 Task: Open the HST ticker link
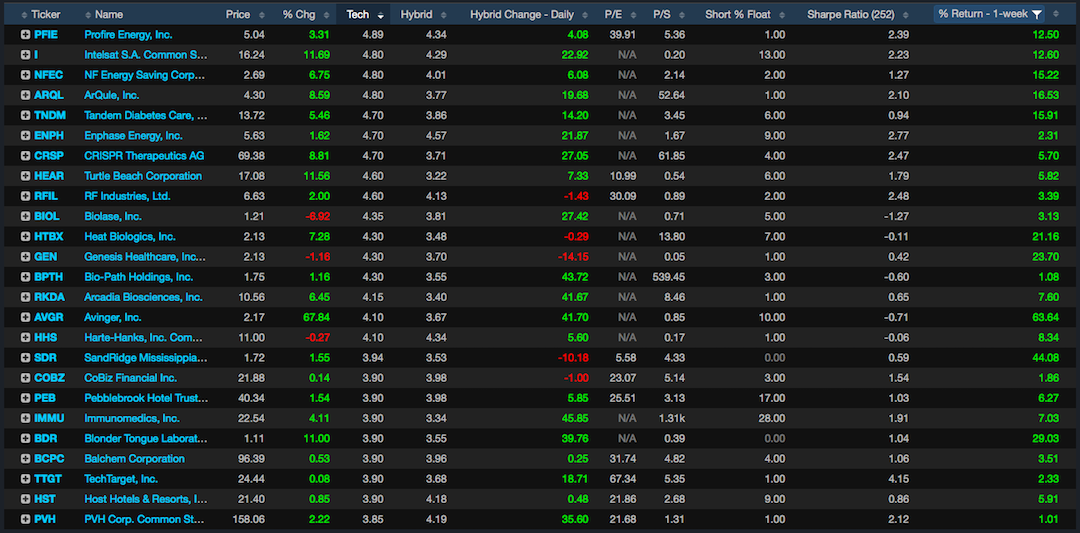[45, 499]
